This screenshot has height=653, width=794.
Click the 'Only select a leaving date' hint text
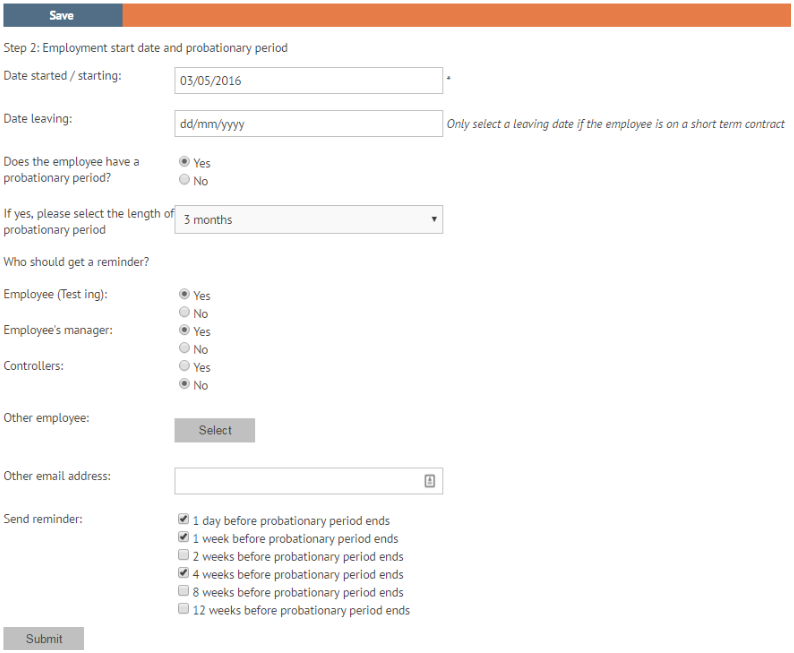tap(615, 124)
